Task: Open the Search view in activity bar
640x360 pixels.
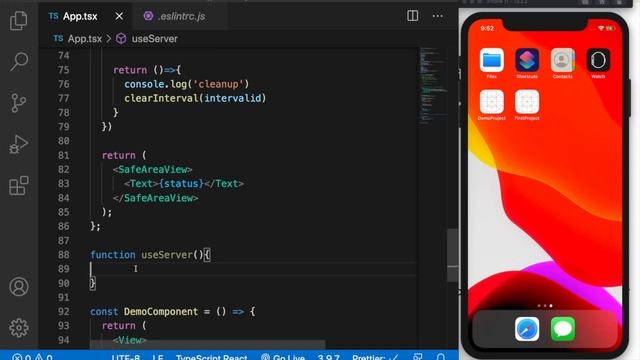Action: tap(19, 62)
